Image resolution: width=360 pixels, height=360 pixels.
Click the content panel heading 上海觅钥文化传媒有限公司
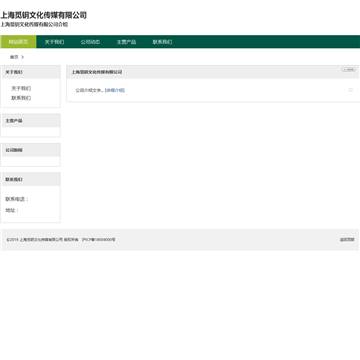tap(97, 72)
